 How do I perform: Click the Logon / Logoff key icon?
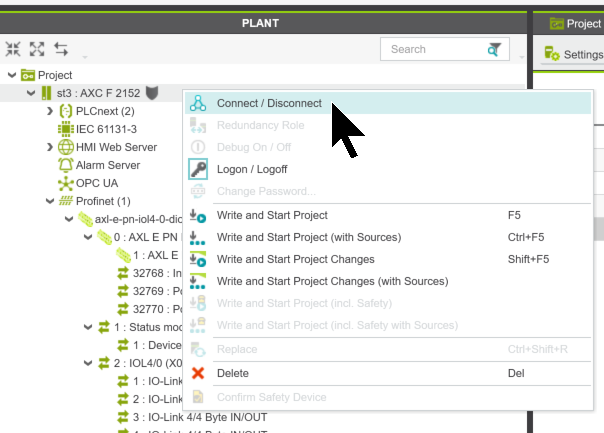[198, 169]
